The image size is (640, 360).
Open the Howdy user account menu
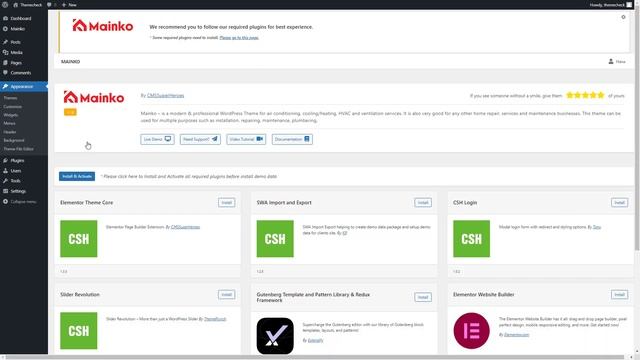click(611, 5)
